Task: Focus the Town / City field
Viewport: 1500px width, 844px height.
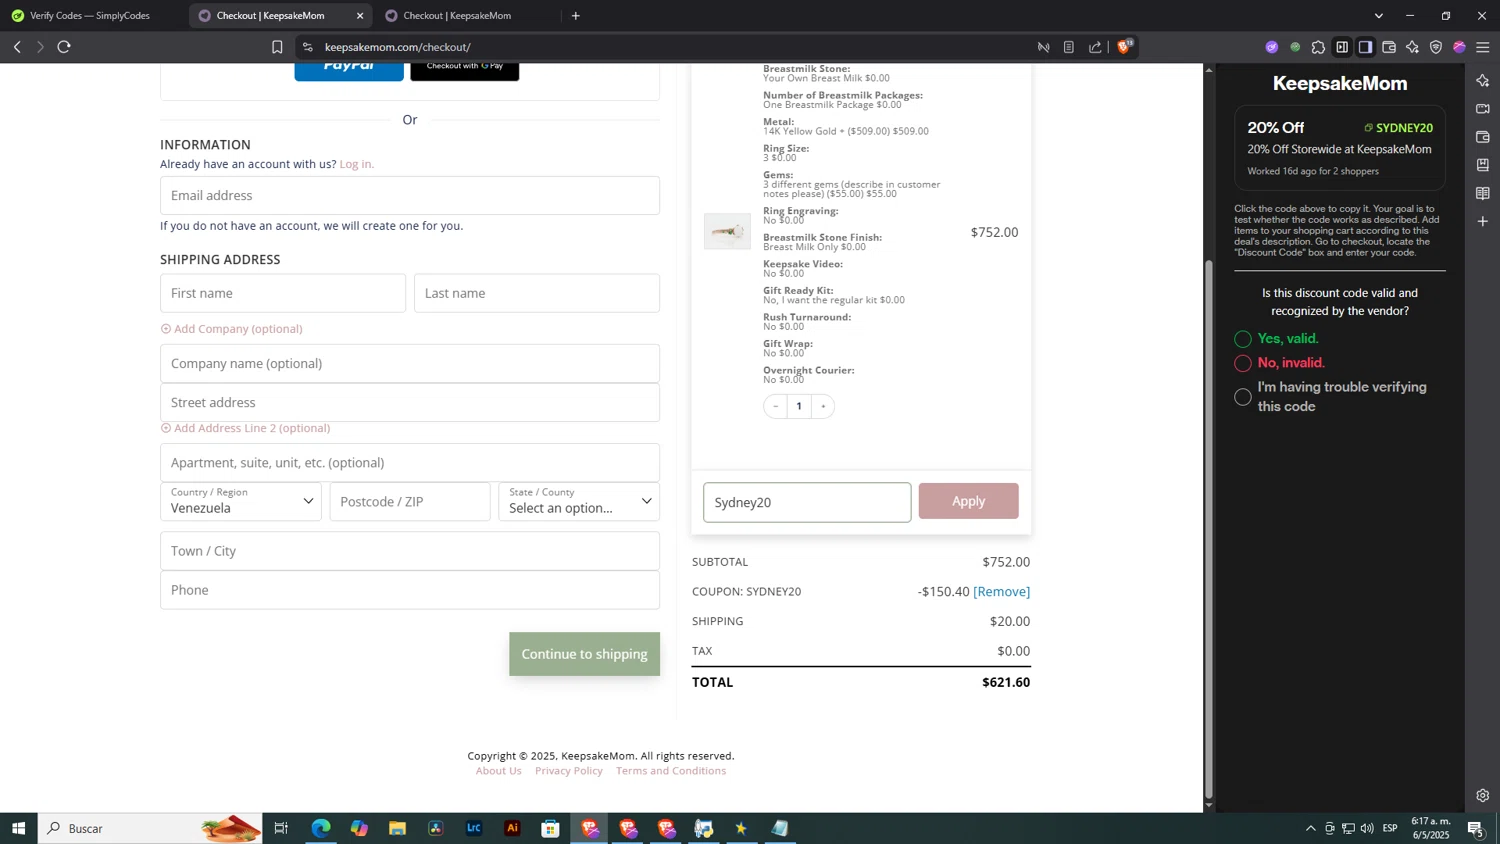Action: tap(410, 551)
